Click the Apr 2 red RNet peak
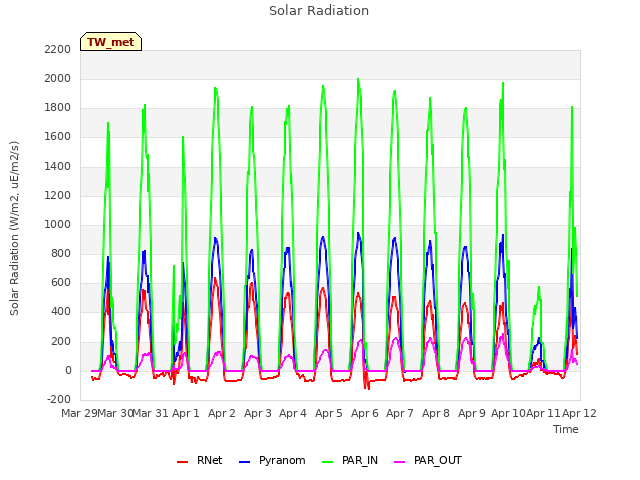Screen dimensions: 640x480 point(215,279)
